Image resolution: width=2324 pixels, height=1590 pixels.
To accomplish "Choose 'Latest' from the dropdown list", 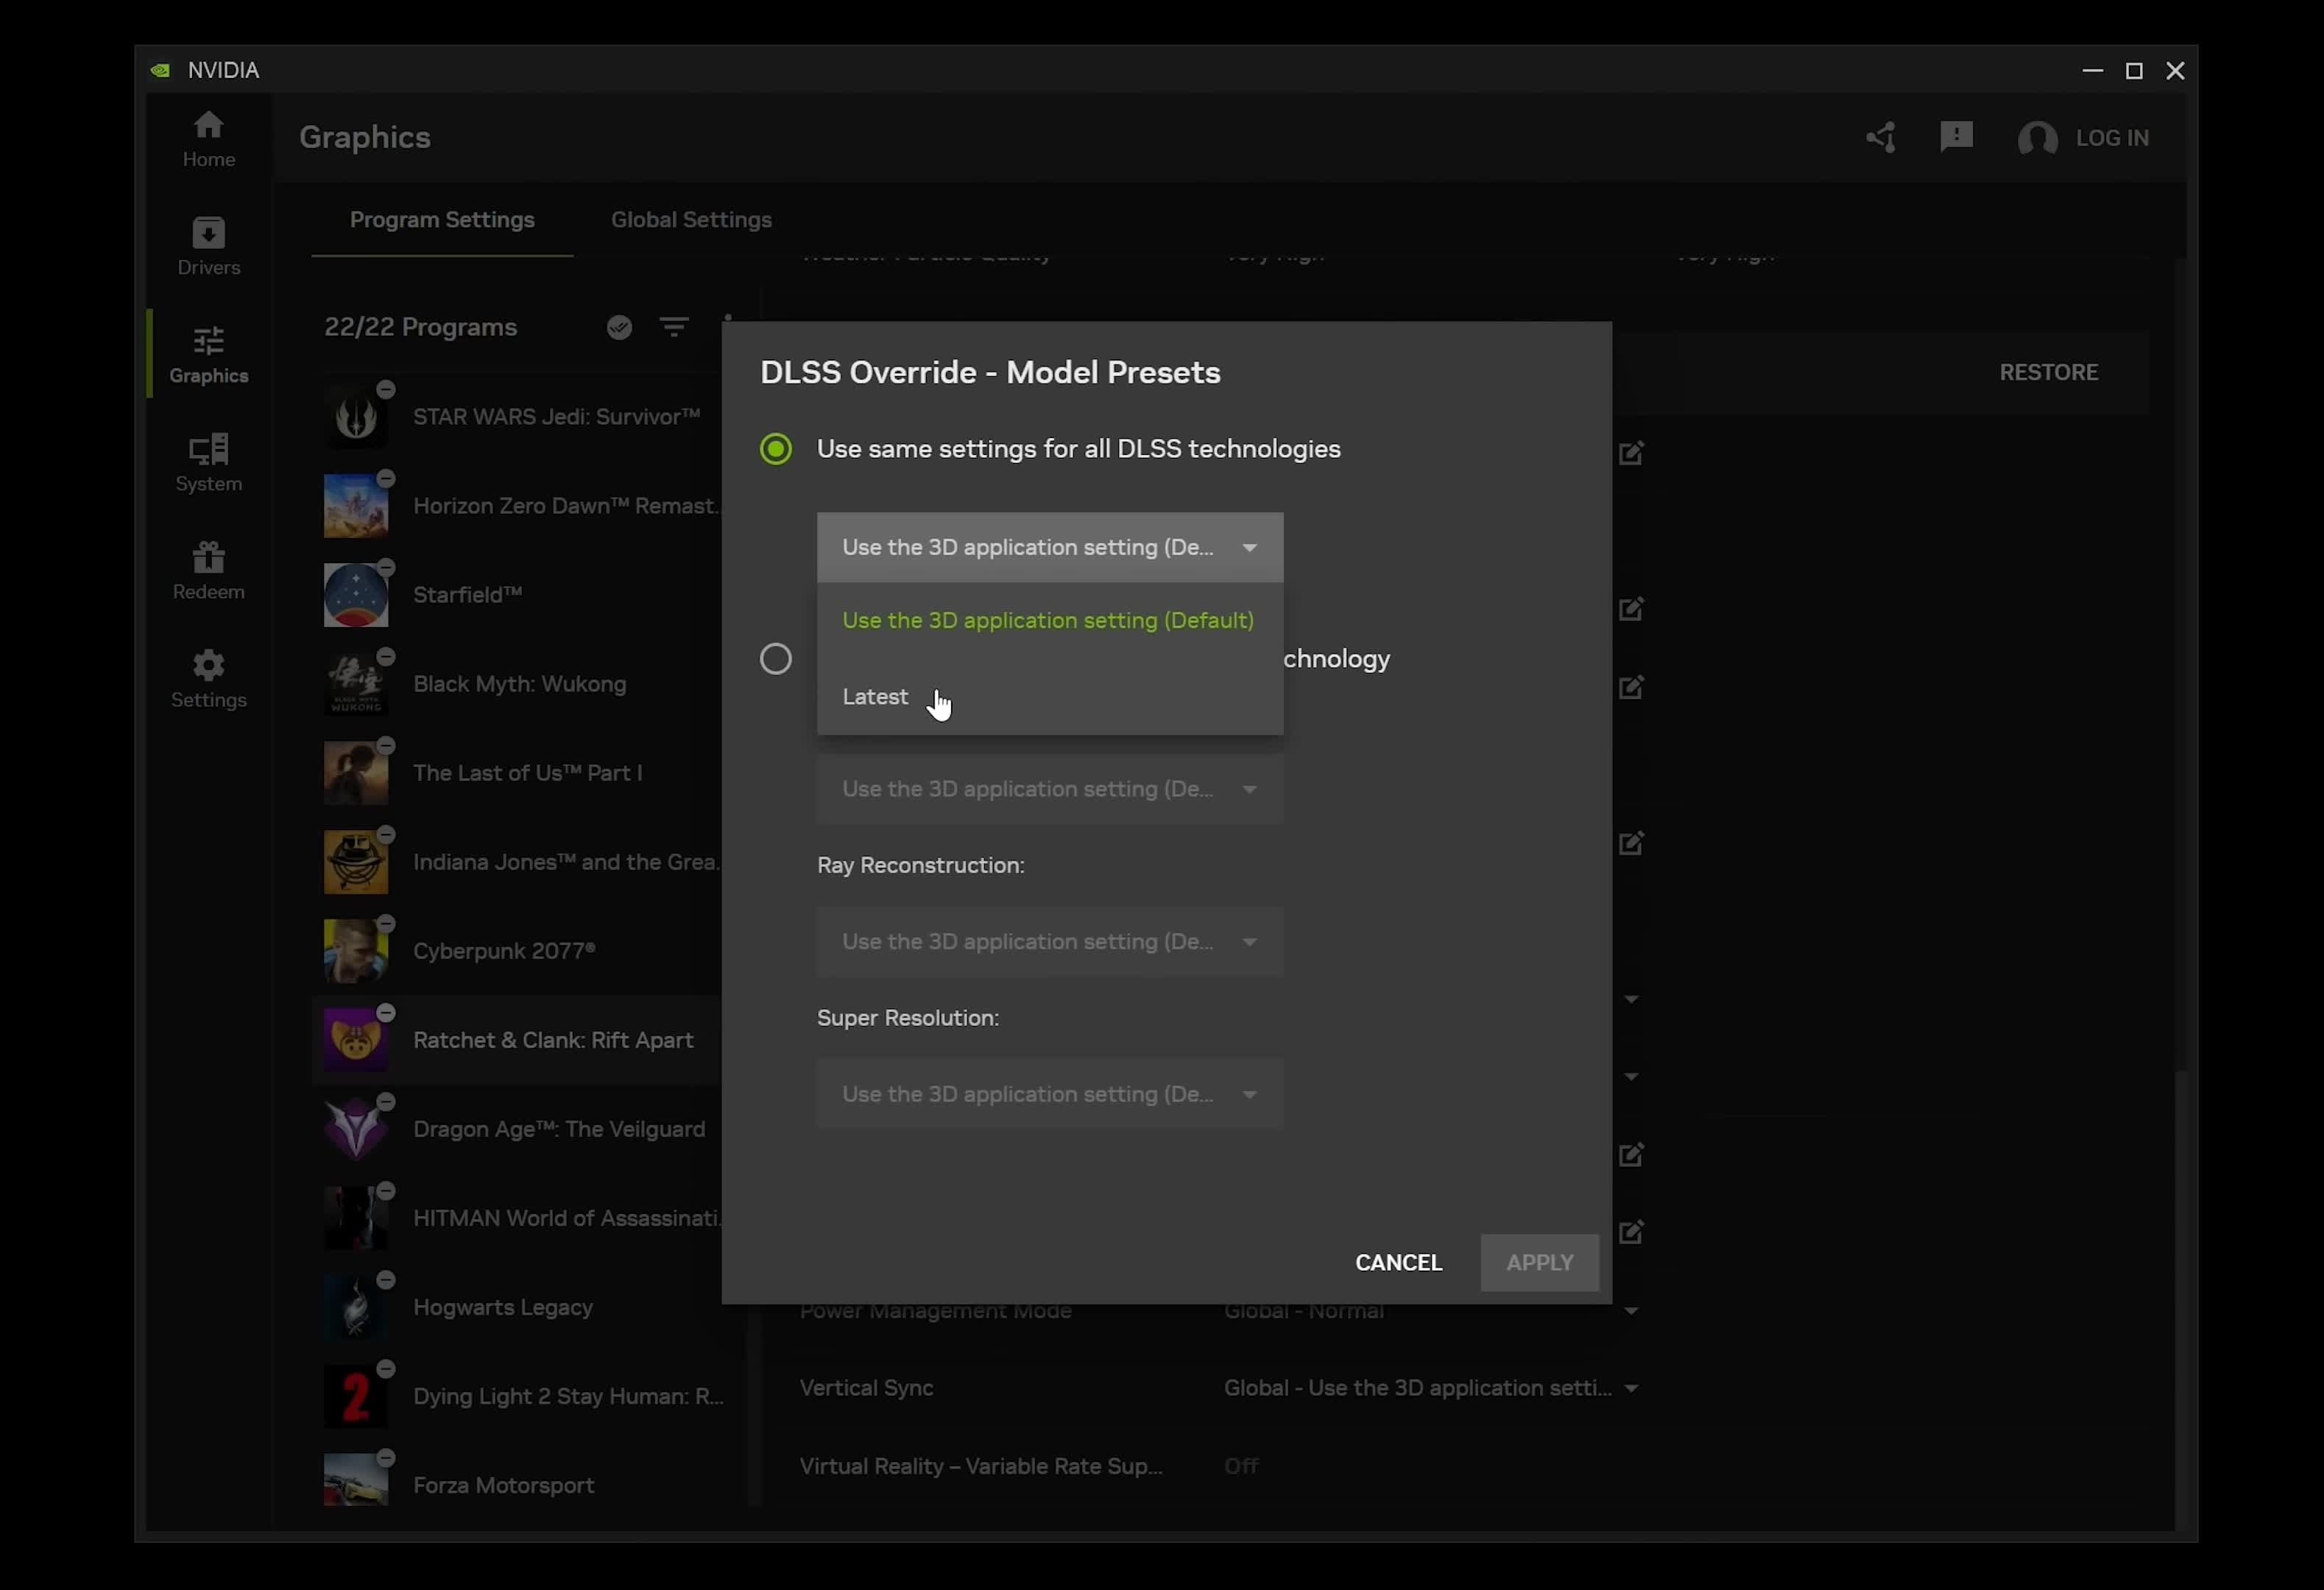I will pos(1050,697).
